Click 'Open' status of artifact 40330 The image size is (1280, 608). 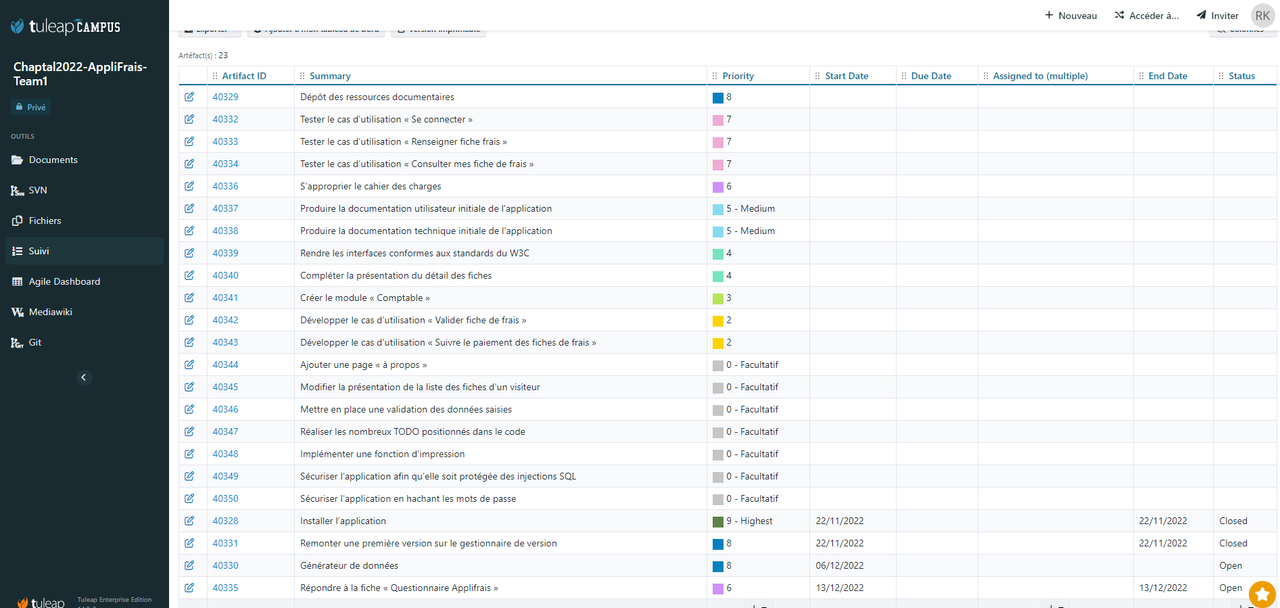point(1231,566)
